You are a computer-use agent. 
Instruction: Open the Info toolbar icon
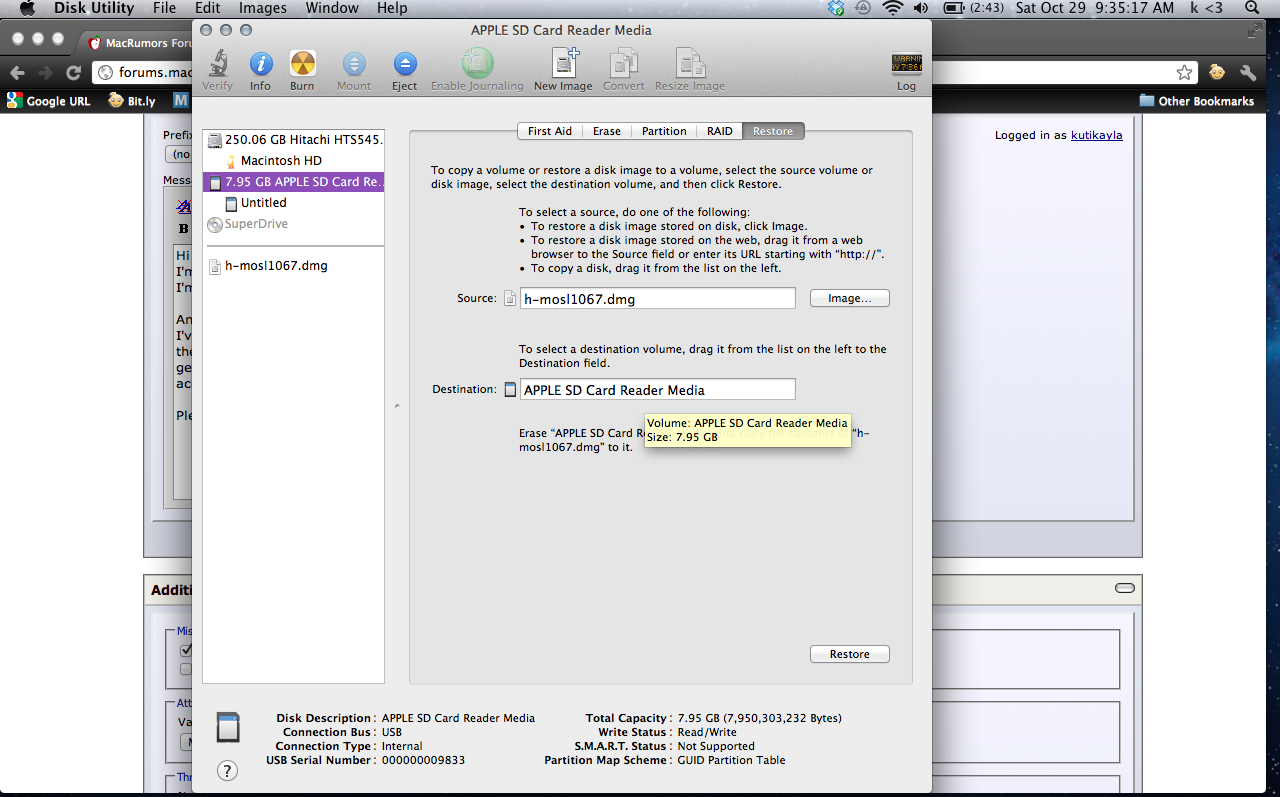click(260, 65)
